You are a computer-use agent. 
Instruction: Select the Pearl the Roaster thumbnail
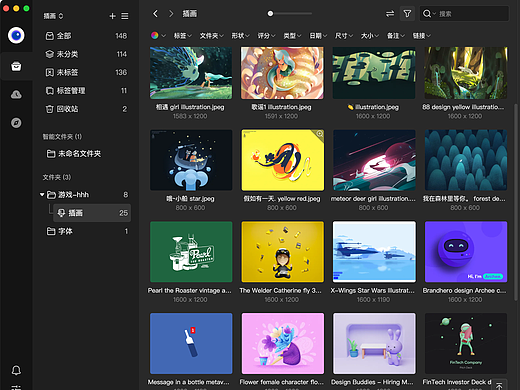[x=191, y=252]
